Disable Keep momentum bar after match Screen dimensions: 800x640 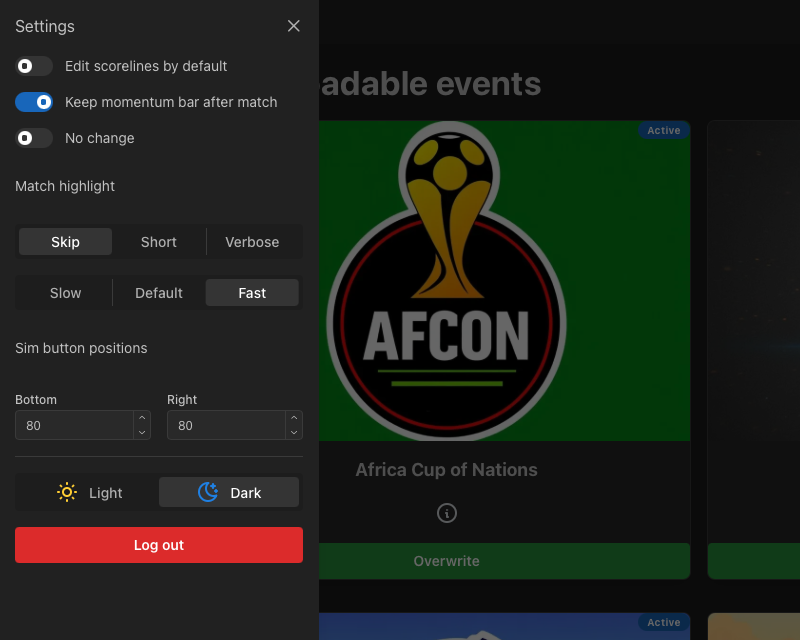[x=34, y=102]
